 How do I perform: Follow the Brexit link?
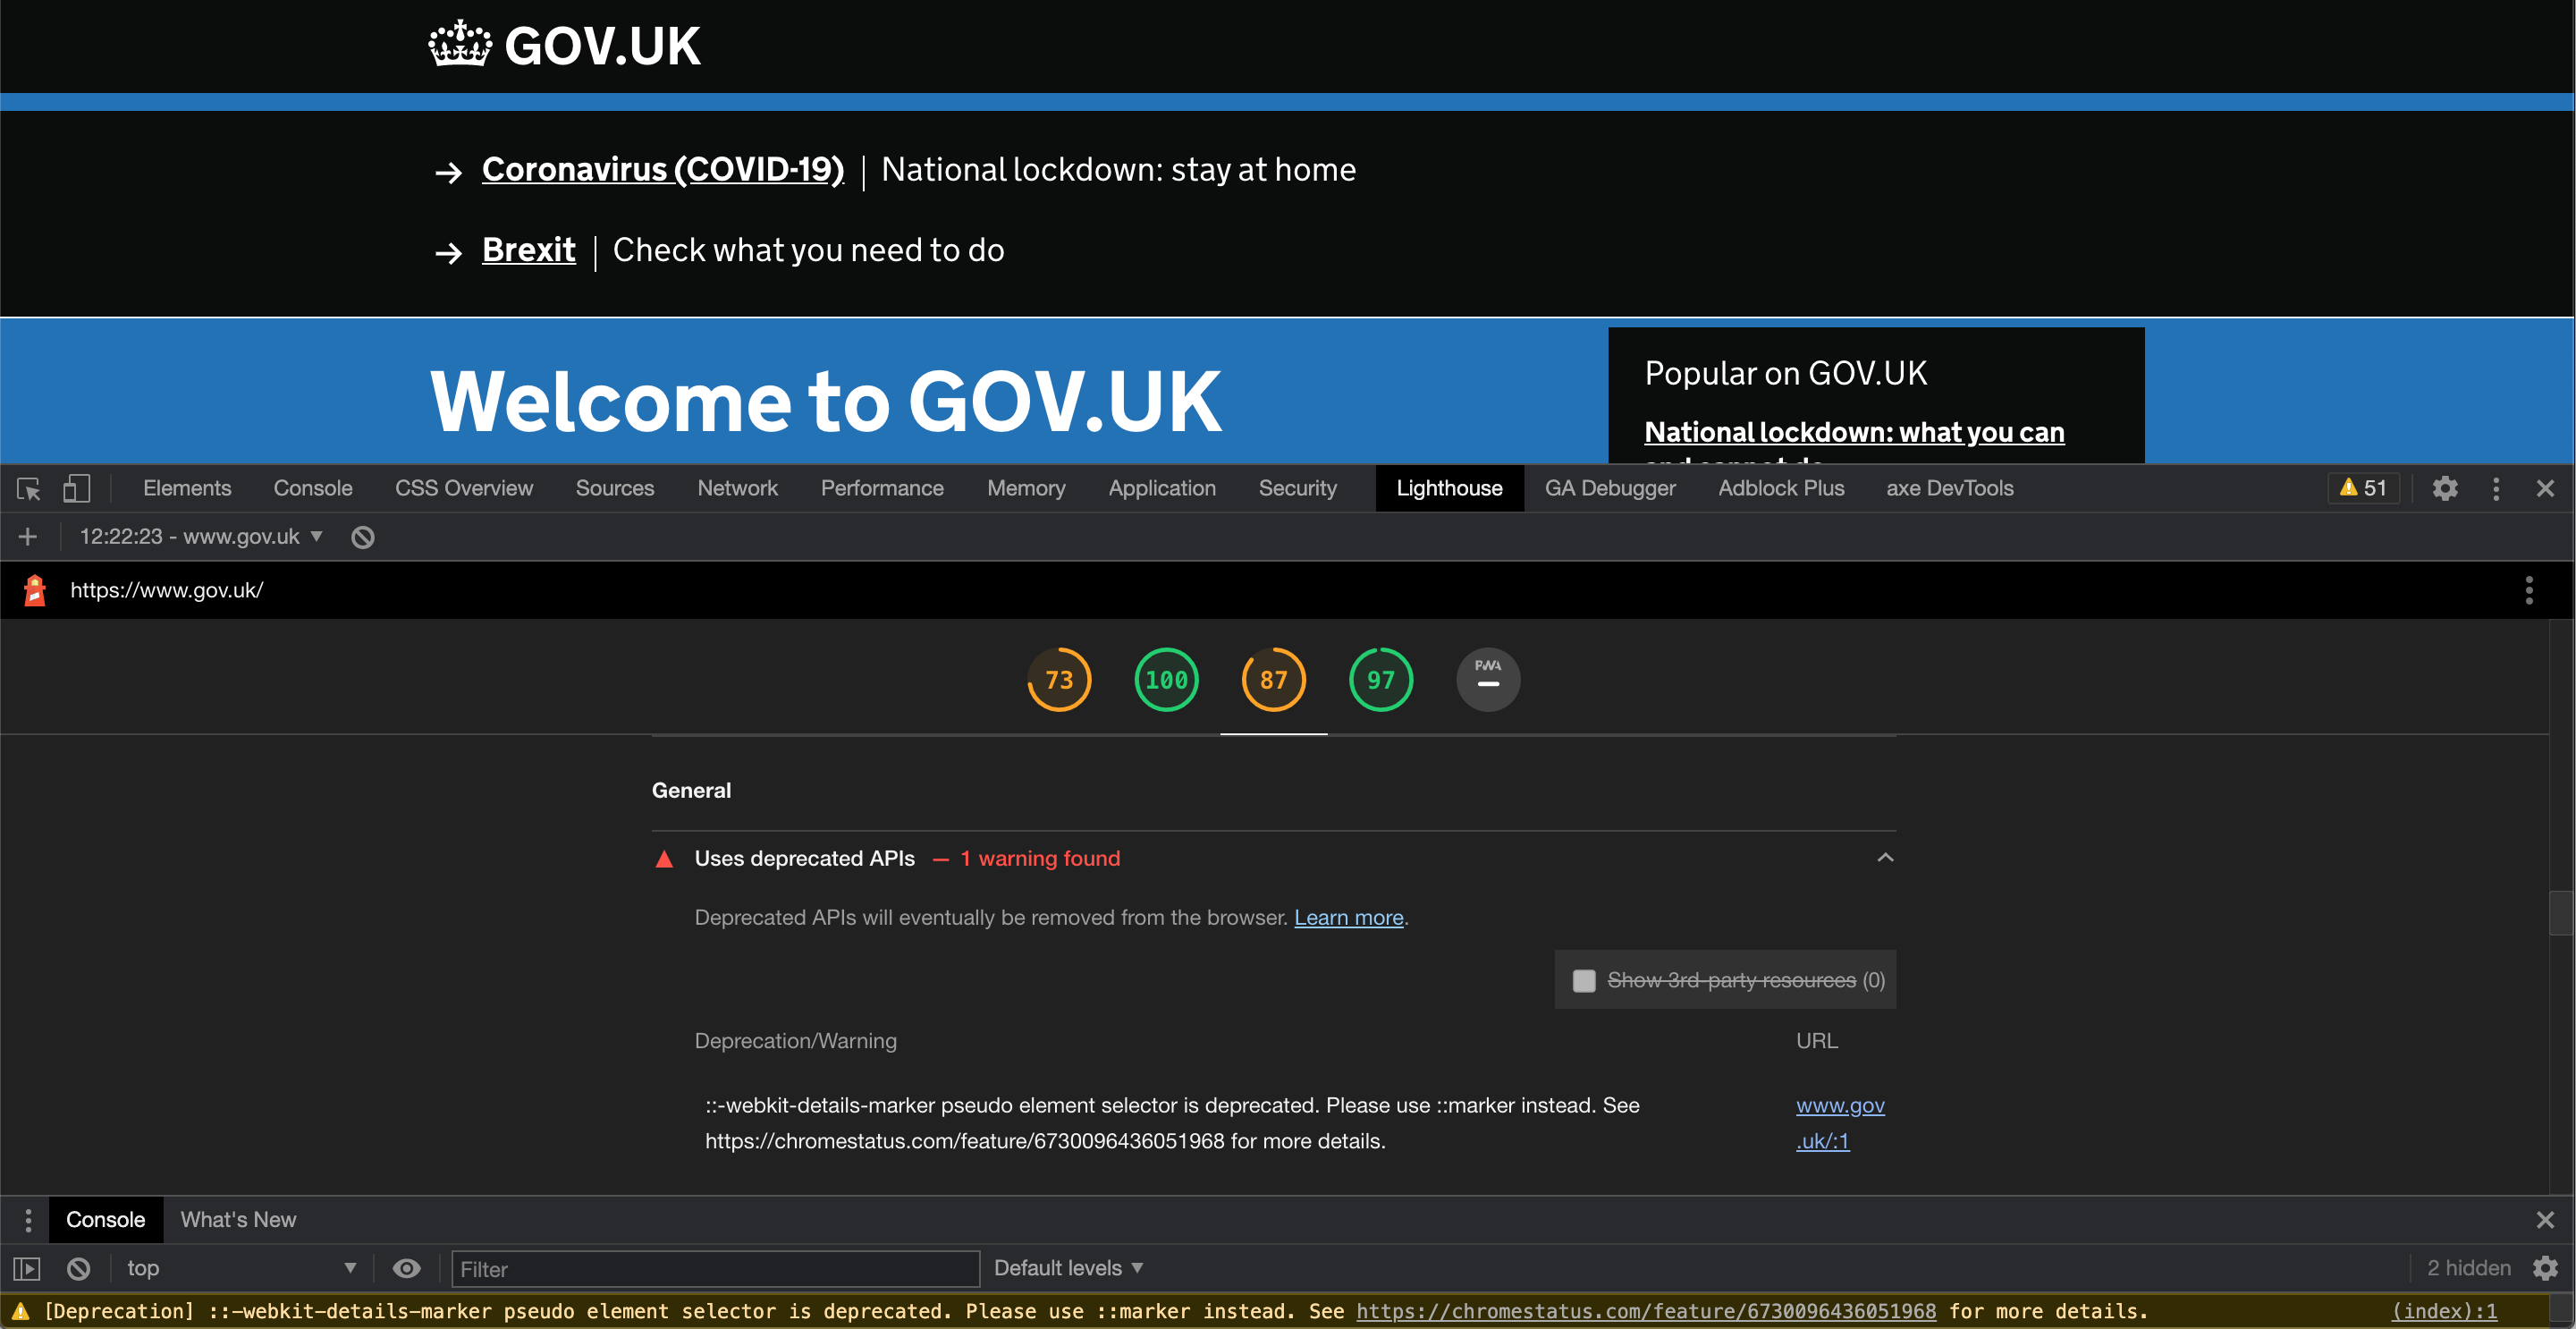click(x=528, y=250)
